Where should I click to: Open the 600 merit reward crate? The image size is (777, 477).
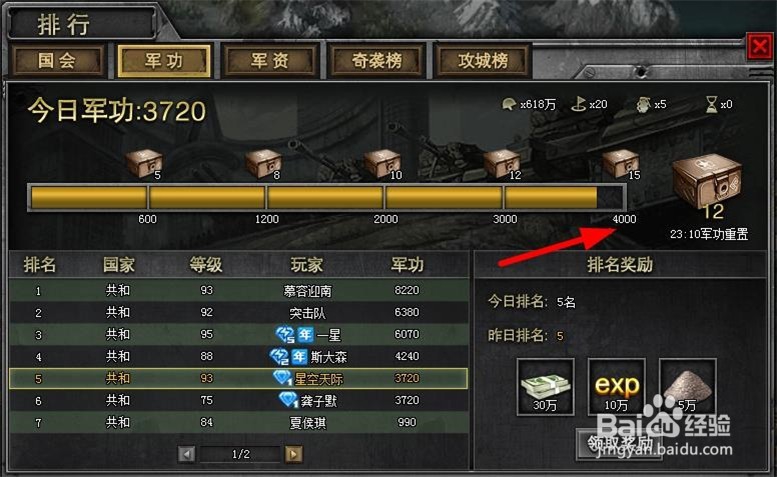(x=144, y=164)
